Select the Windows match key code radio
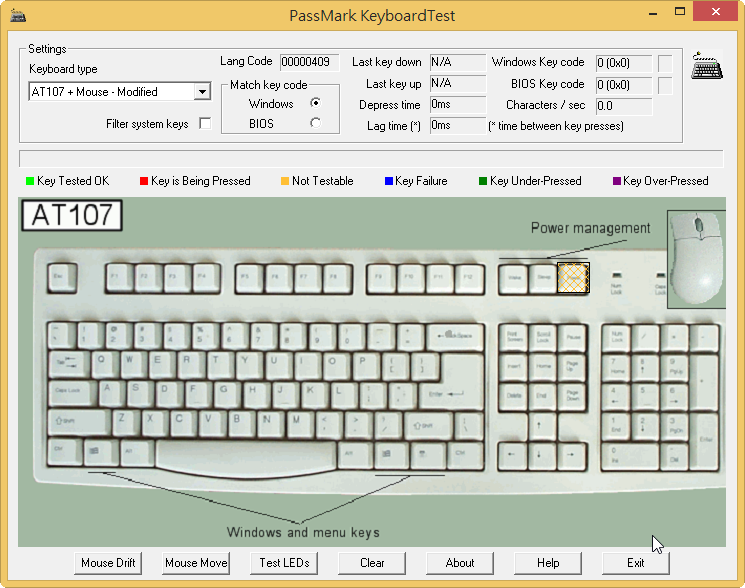The image size is (745, 588). (x=315, y=103)
